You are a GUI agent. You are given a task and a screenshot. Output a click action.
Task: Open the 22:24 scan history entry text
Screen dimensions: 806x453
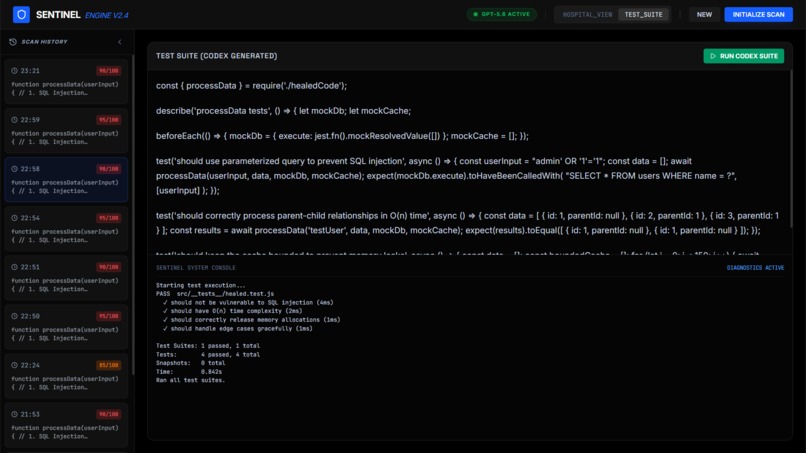point(65,383)
